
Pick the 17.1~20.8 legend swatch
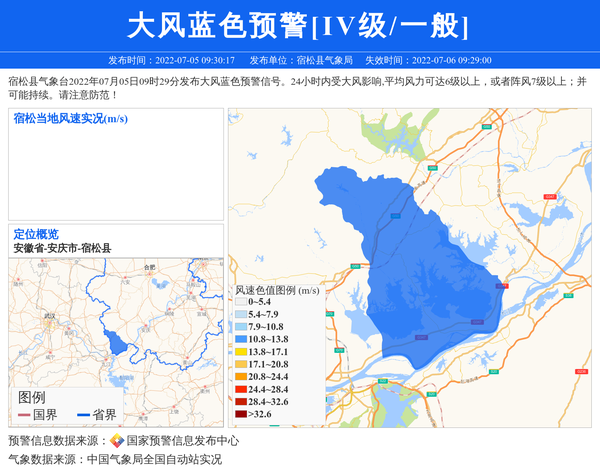(x=240, y=365)
